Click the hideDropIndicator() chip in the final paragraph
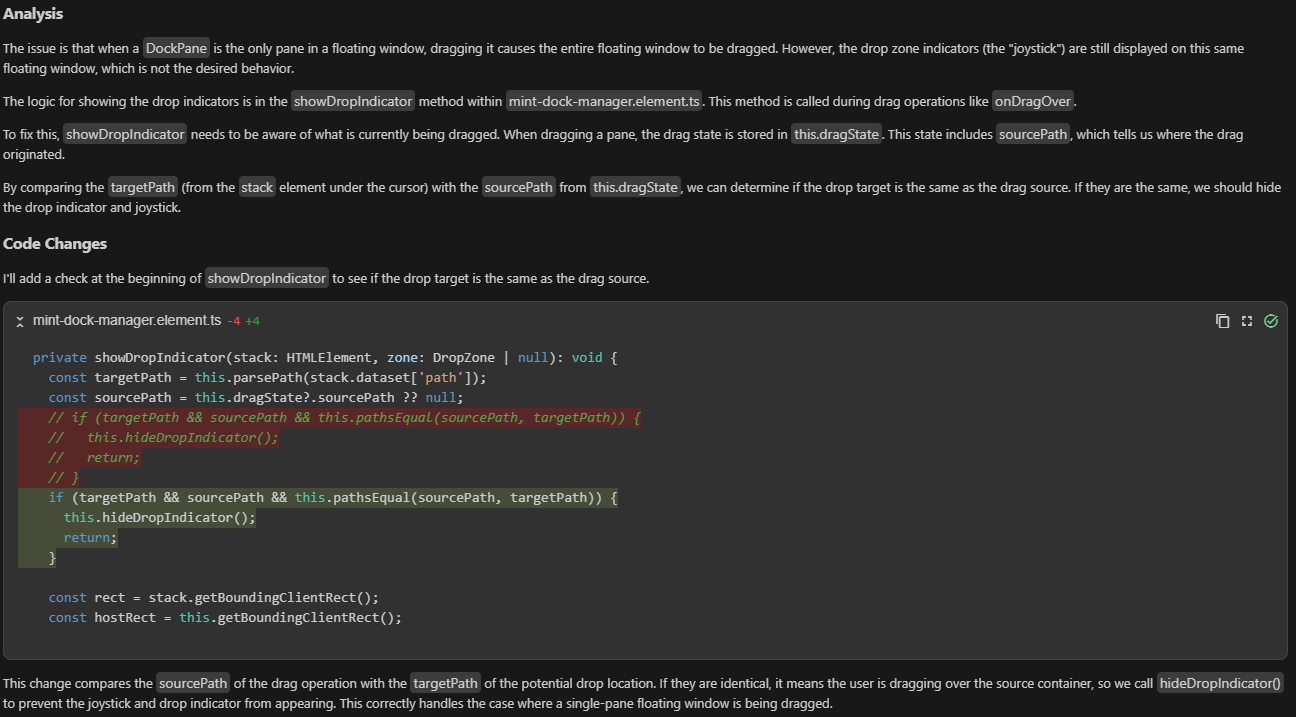Screen dimensions: 1296x717 (x=1220, y=684)
